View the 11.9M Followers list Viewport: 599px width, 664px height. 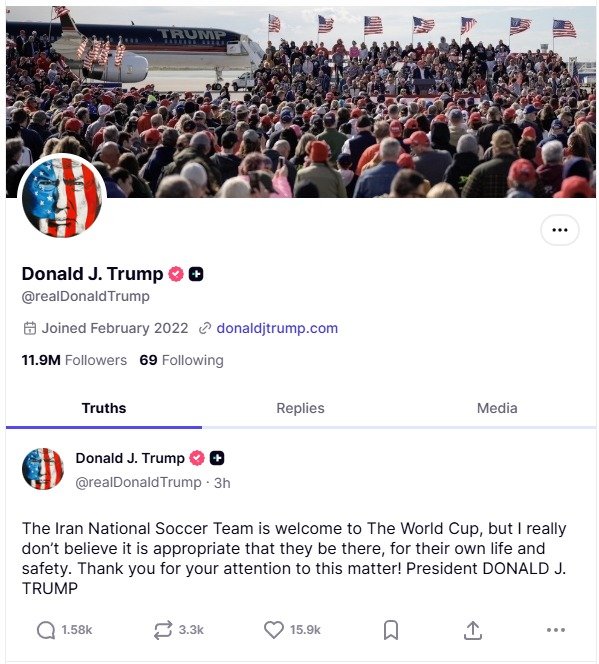click(74, 360)
